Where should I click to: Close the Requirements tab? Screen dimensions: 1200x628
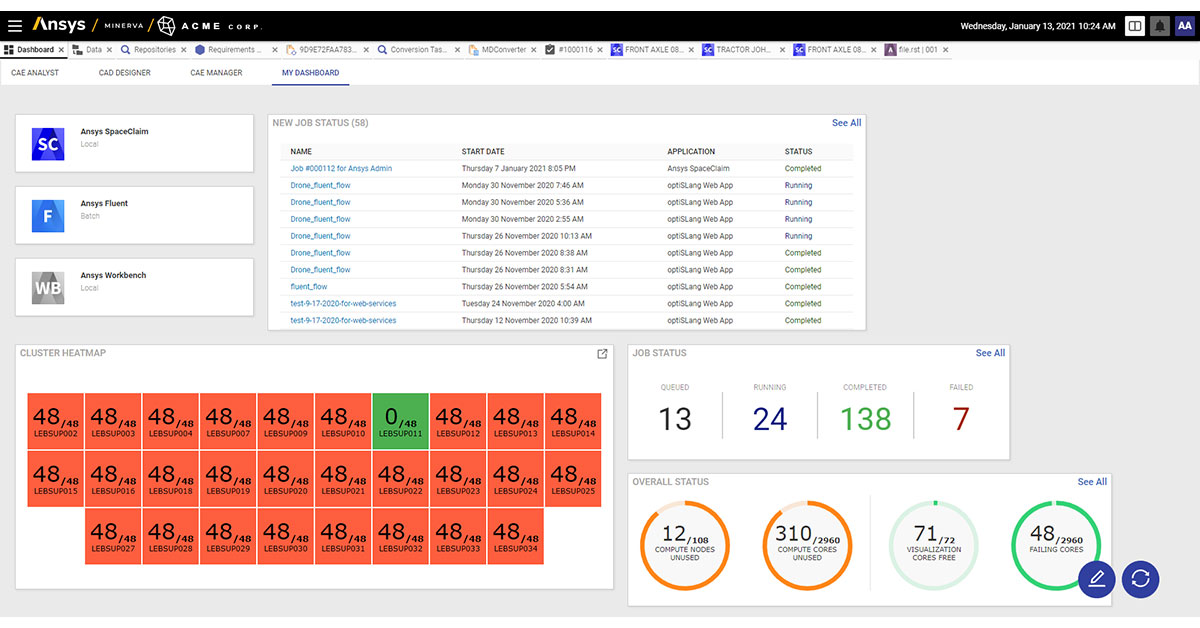point(274,50)
